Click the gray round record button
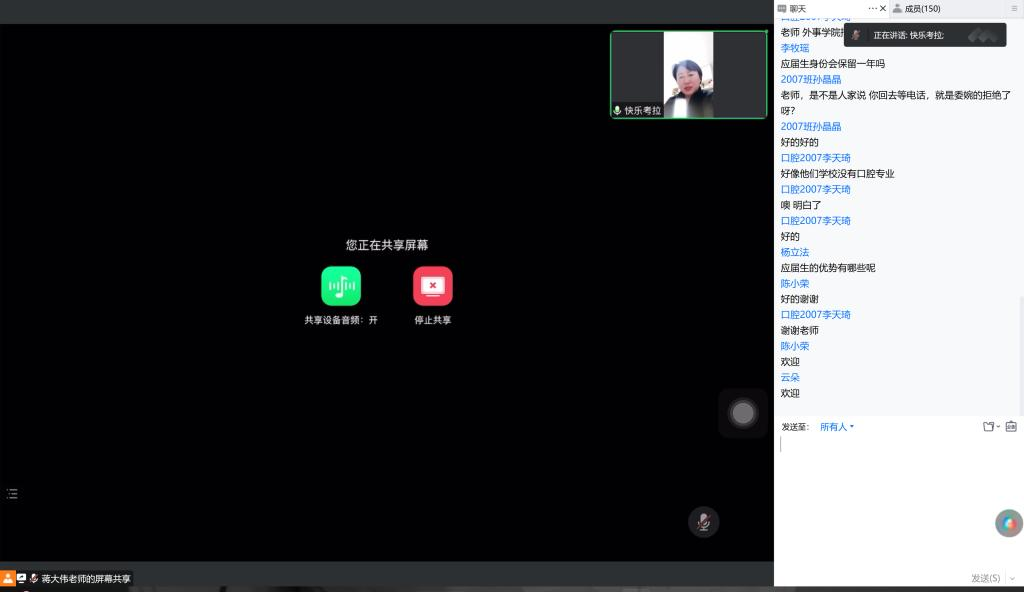The height and width of the screenshot is (592, 1024). coord(742,413)
